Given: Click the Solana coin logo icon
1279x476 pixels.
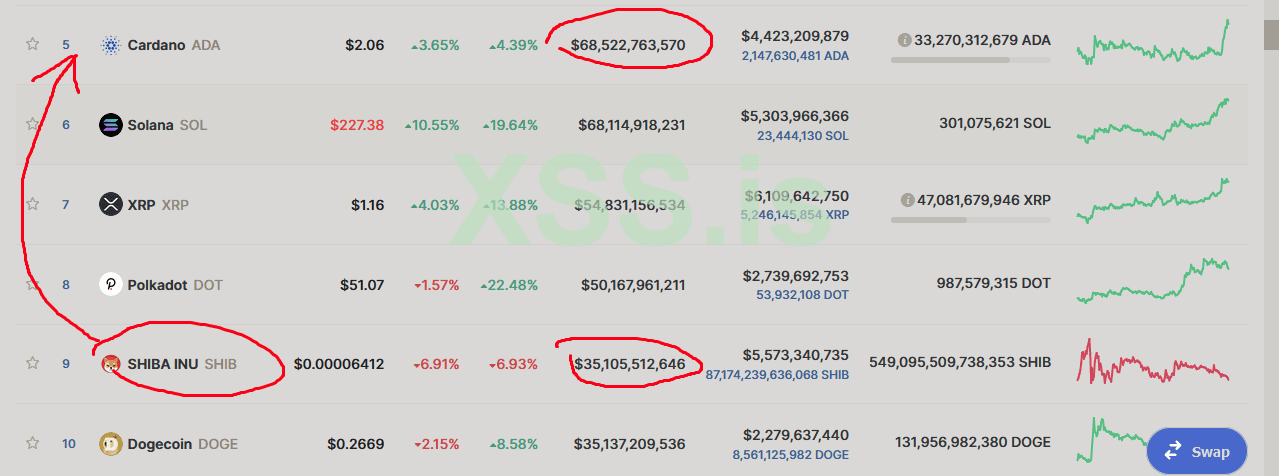Looking at the screenshot, I should 110,125.
